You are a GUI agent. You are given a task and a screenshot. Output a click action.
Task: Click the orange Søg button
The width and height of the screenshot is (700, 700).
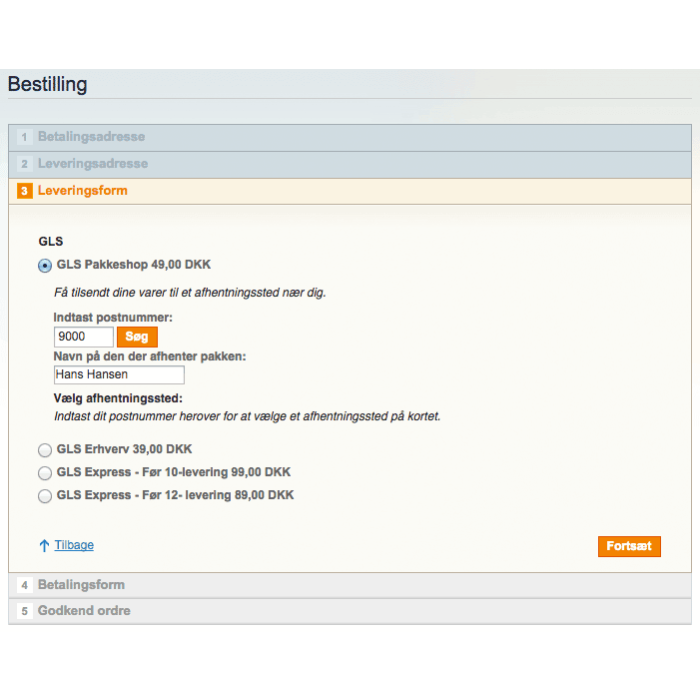click(137, 337)
